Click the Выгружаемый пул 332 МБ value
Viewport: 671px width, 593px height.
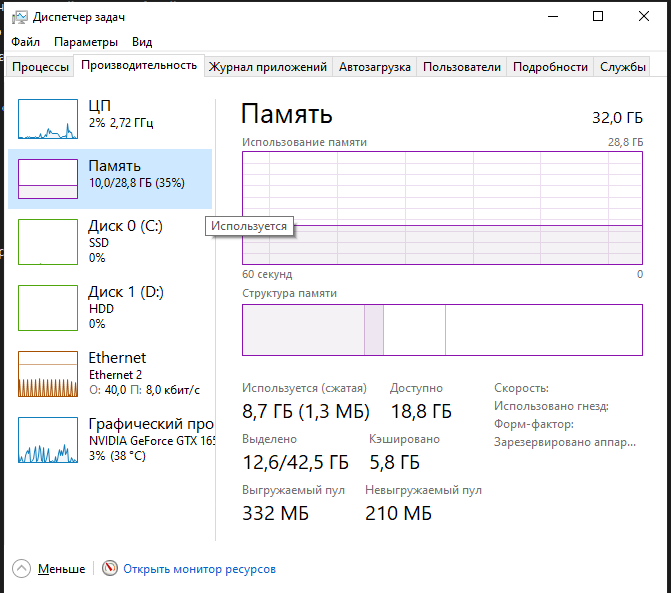(x=275, y=513)
